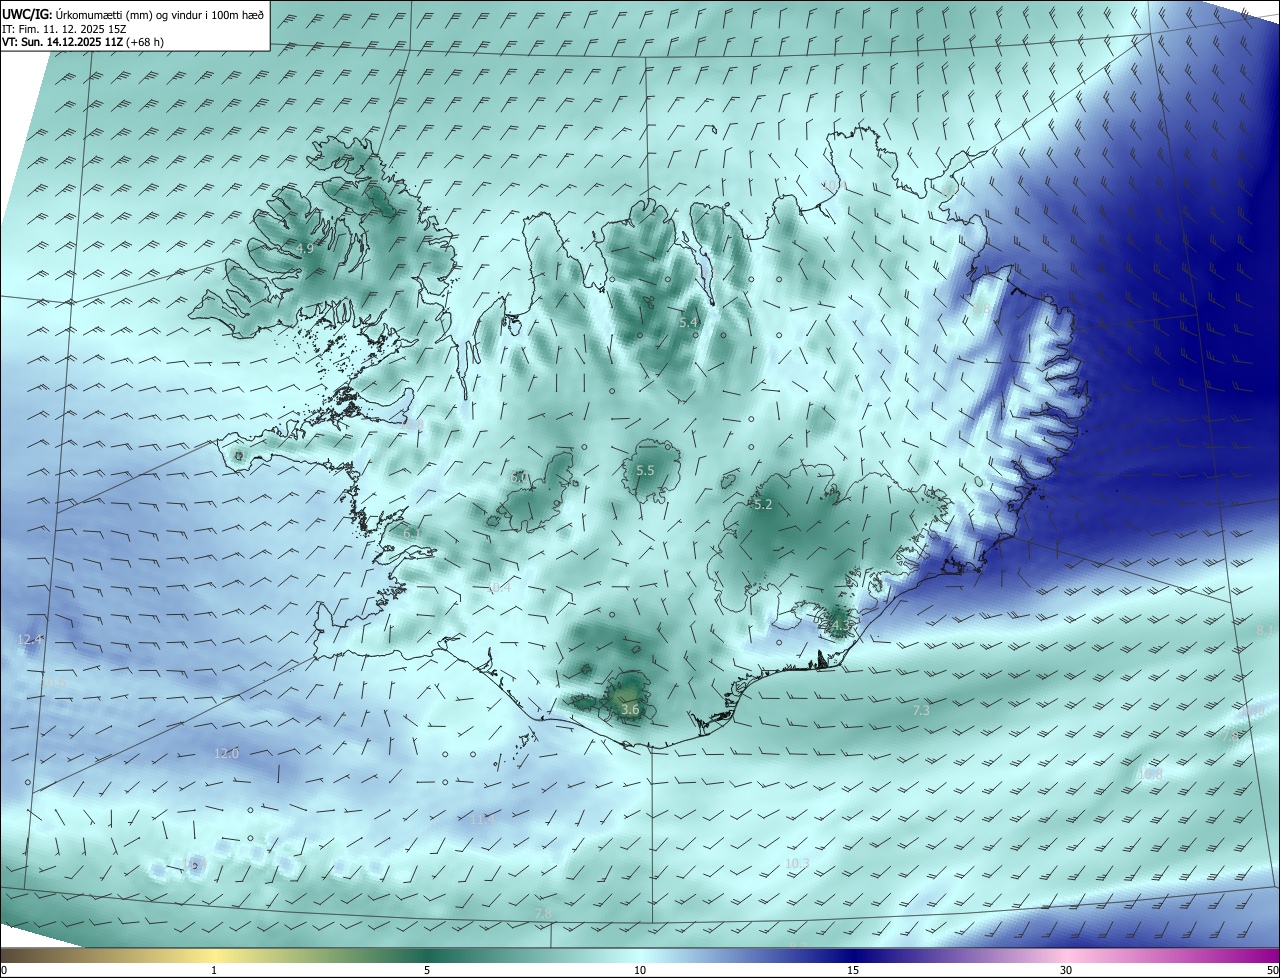Click the 5.5 value on the Hofsjökull glacier

pyautogui.click(x=645, y=470)
